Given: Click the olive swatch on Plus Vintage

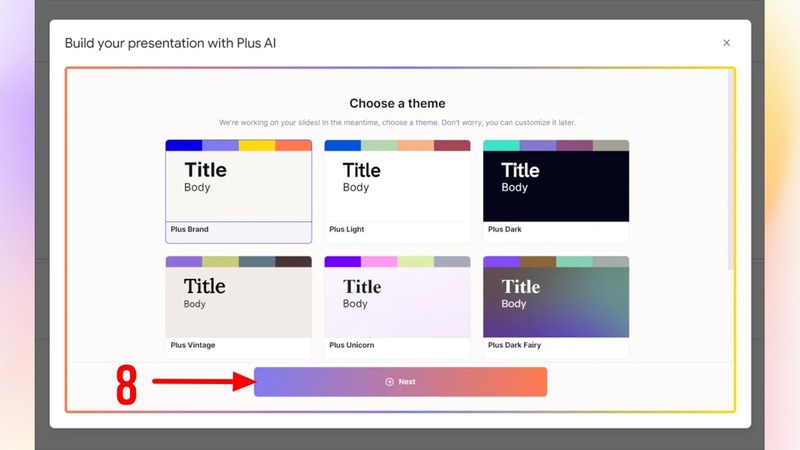Looking at the screenshot, I should point(220,262).
